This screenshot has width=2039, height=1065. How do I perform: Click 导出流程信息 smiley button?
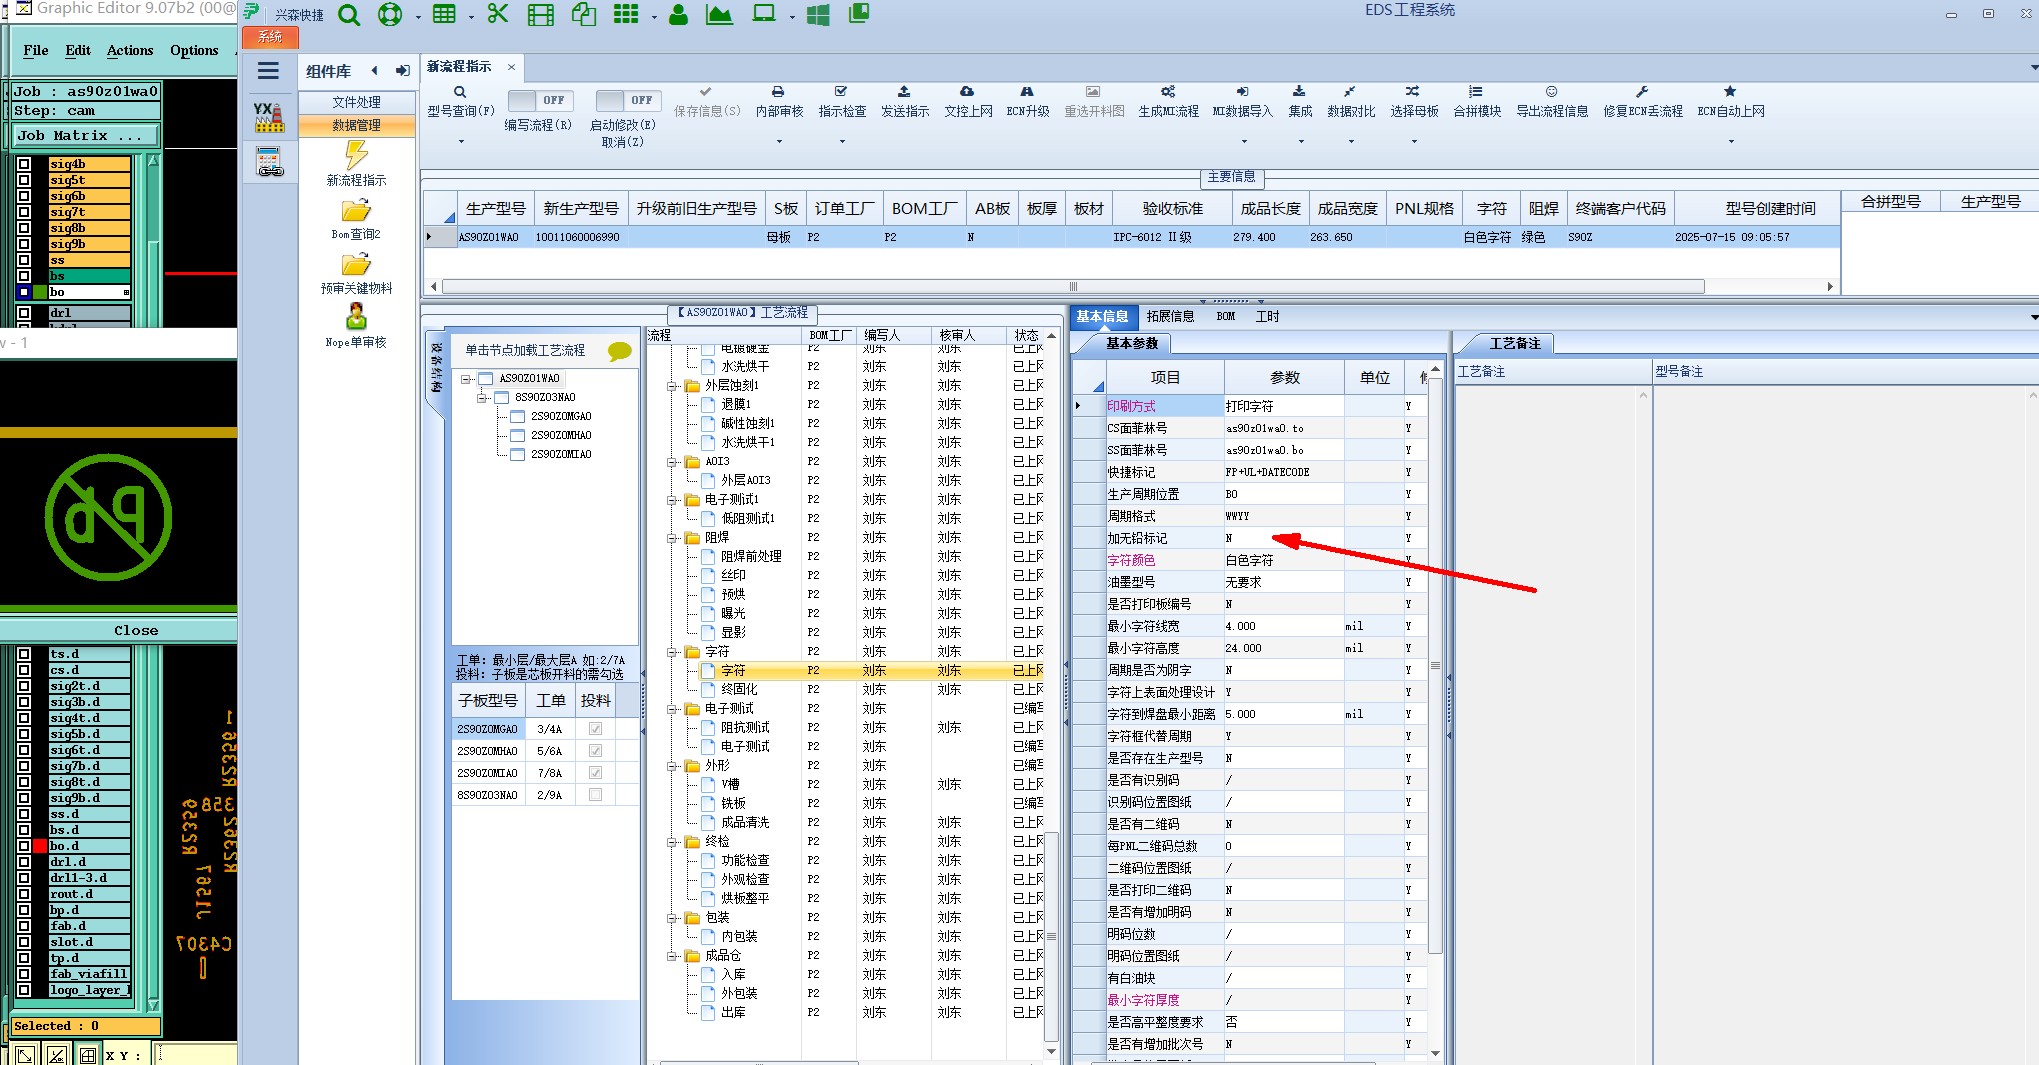[1551, 101]
